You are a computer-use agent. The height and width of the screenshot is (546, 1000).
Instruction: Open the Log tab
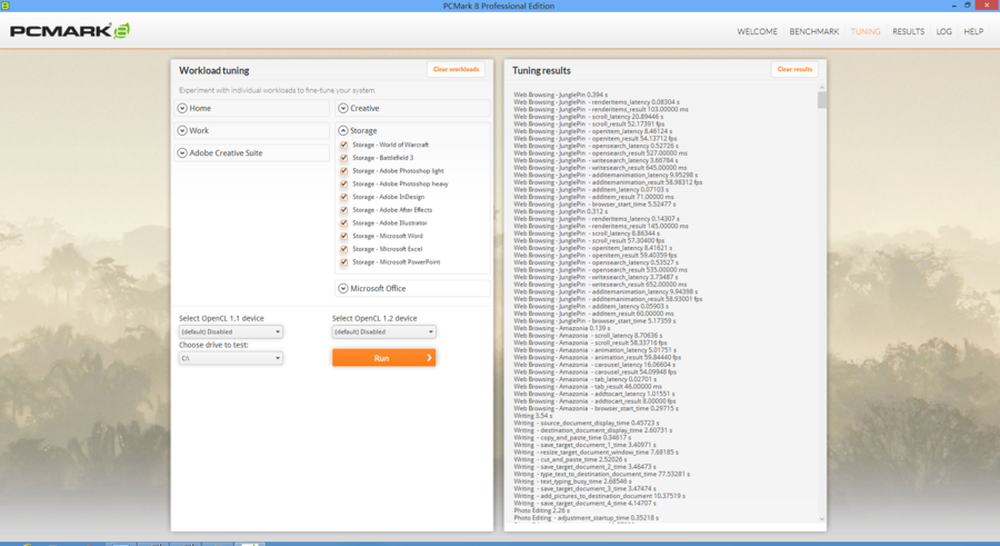pyautogui.click(x=944, y=31)
